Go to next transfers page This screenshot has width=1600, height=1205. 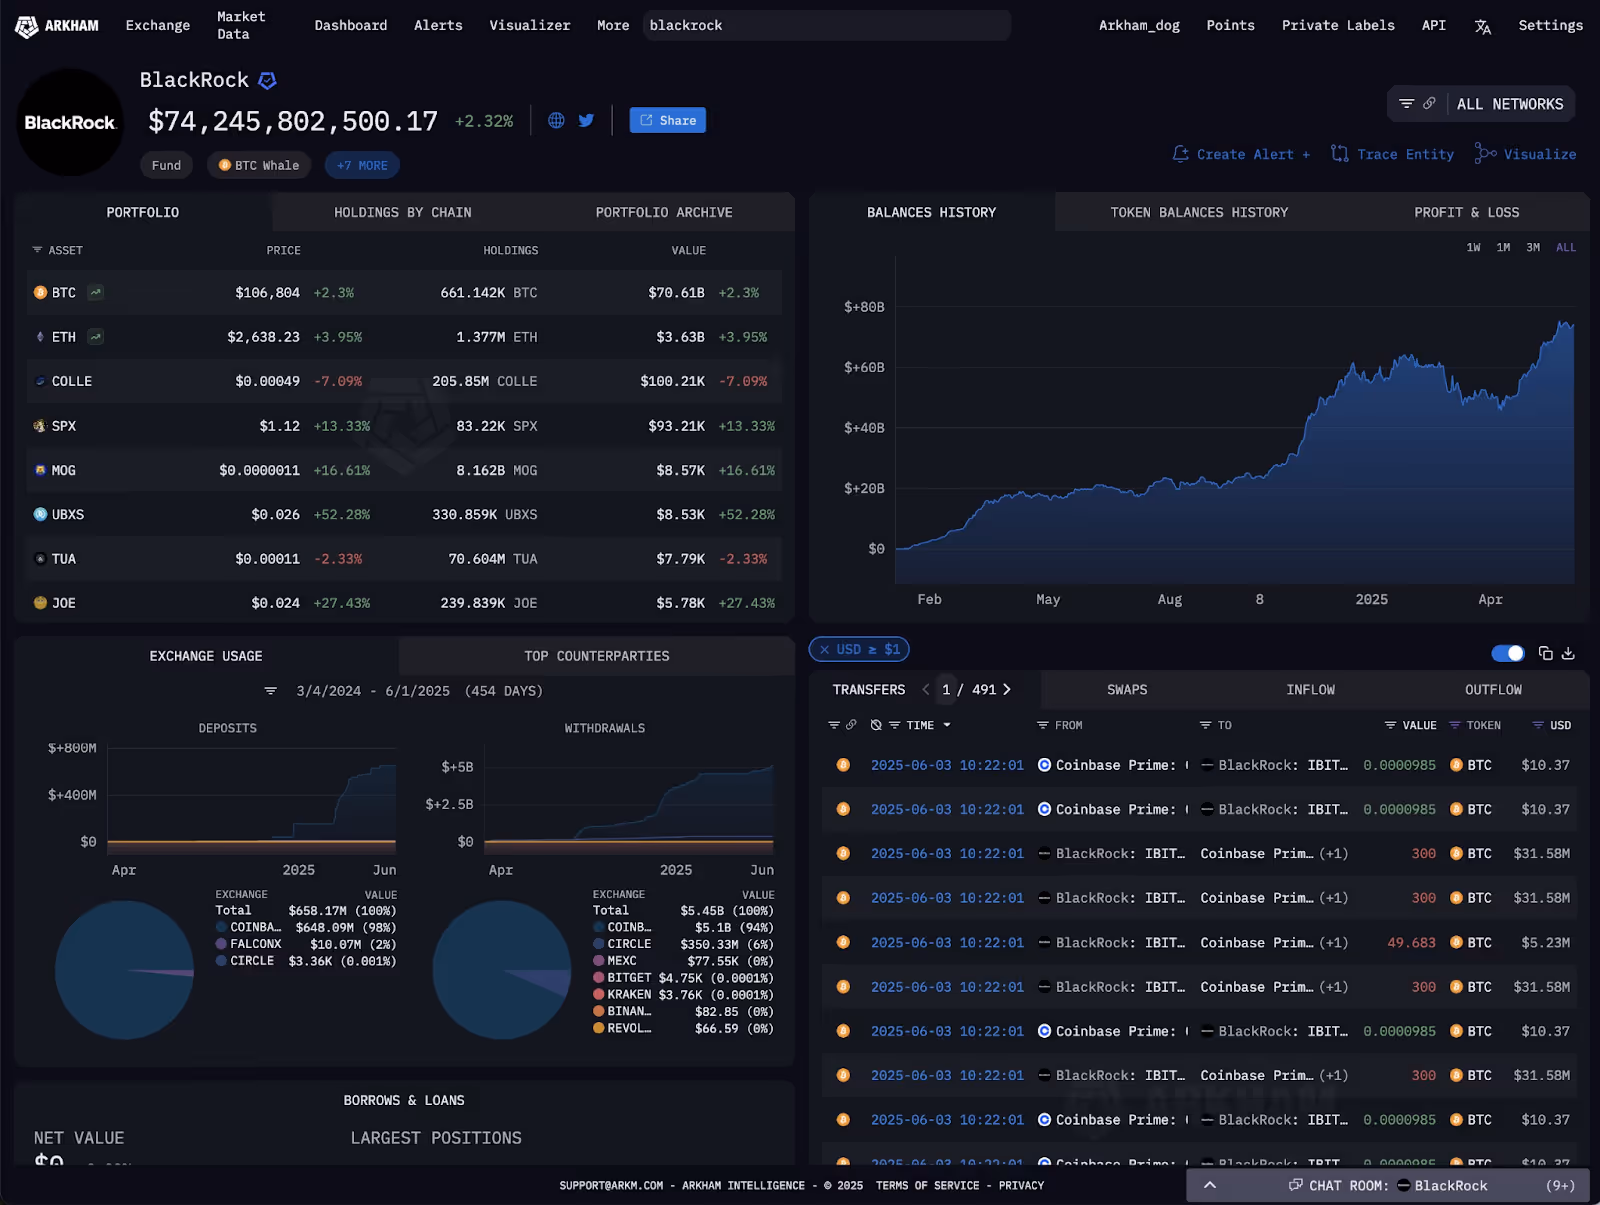click(x=1007, y=689)
